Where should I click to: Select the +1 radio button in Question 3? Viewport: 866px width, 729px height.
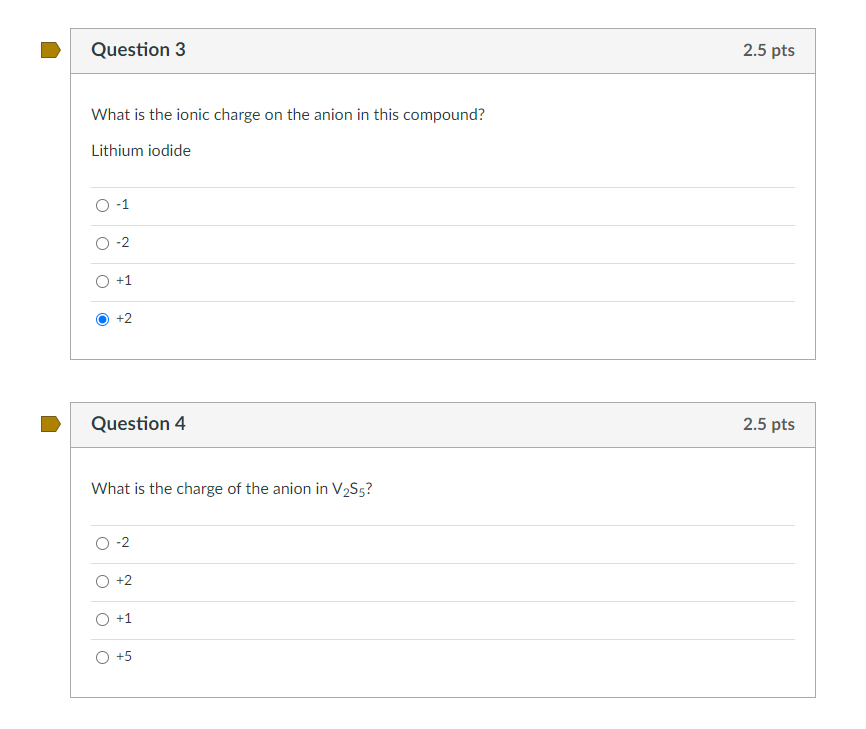point(103,281)
